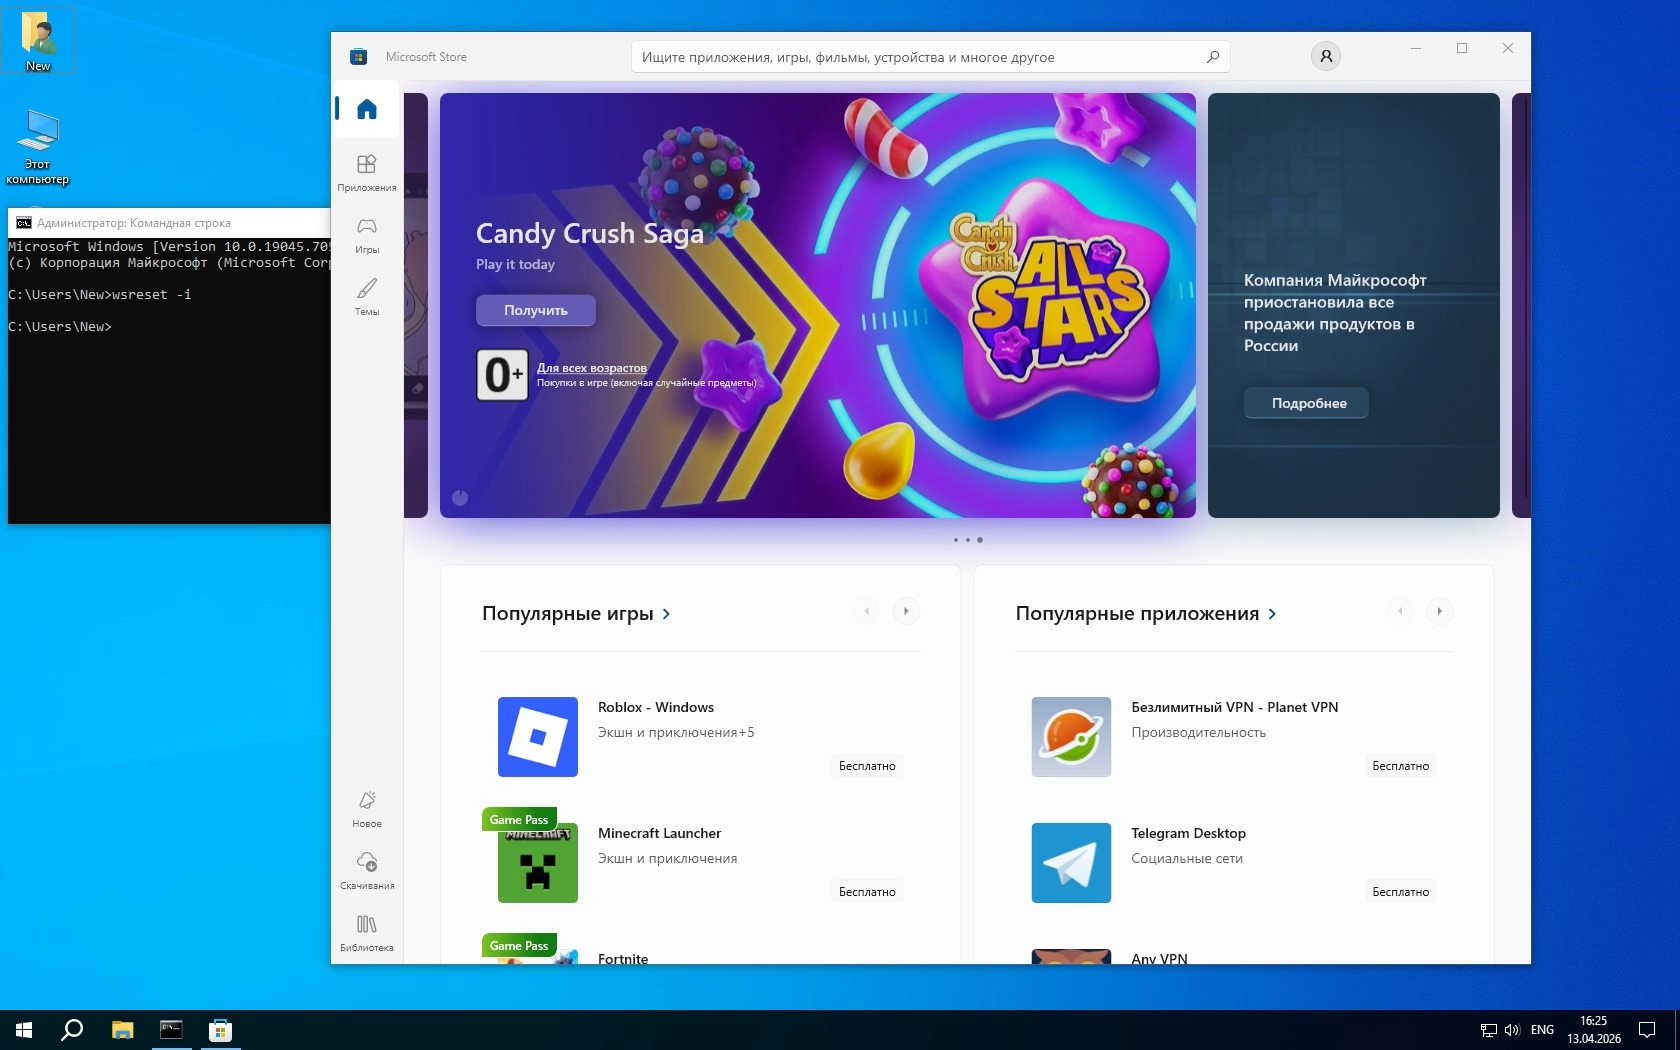Open the Скачивания downloads icon
This screenshot has height=1050, width=1680.
(367, 870)
